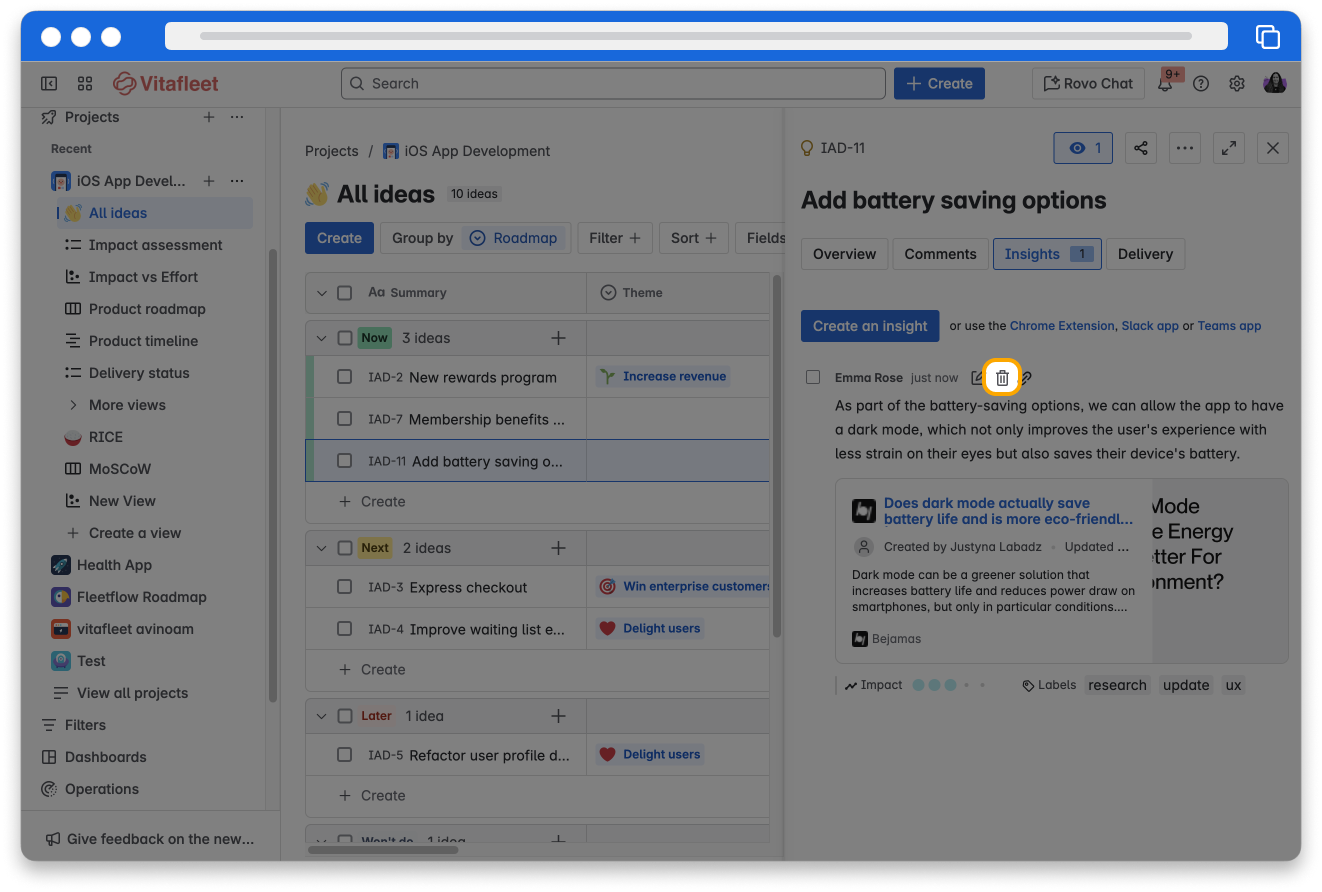The image size is (1322, 892).
Task: Copy insight link via the chain icon
Action: point(1026,378)
